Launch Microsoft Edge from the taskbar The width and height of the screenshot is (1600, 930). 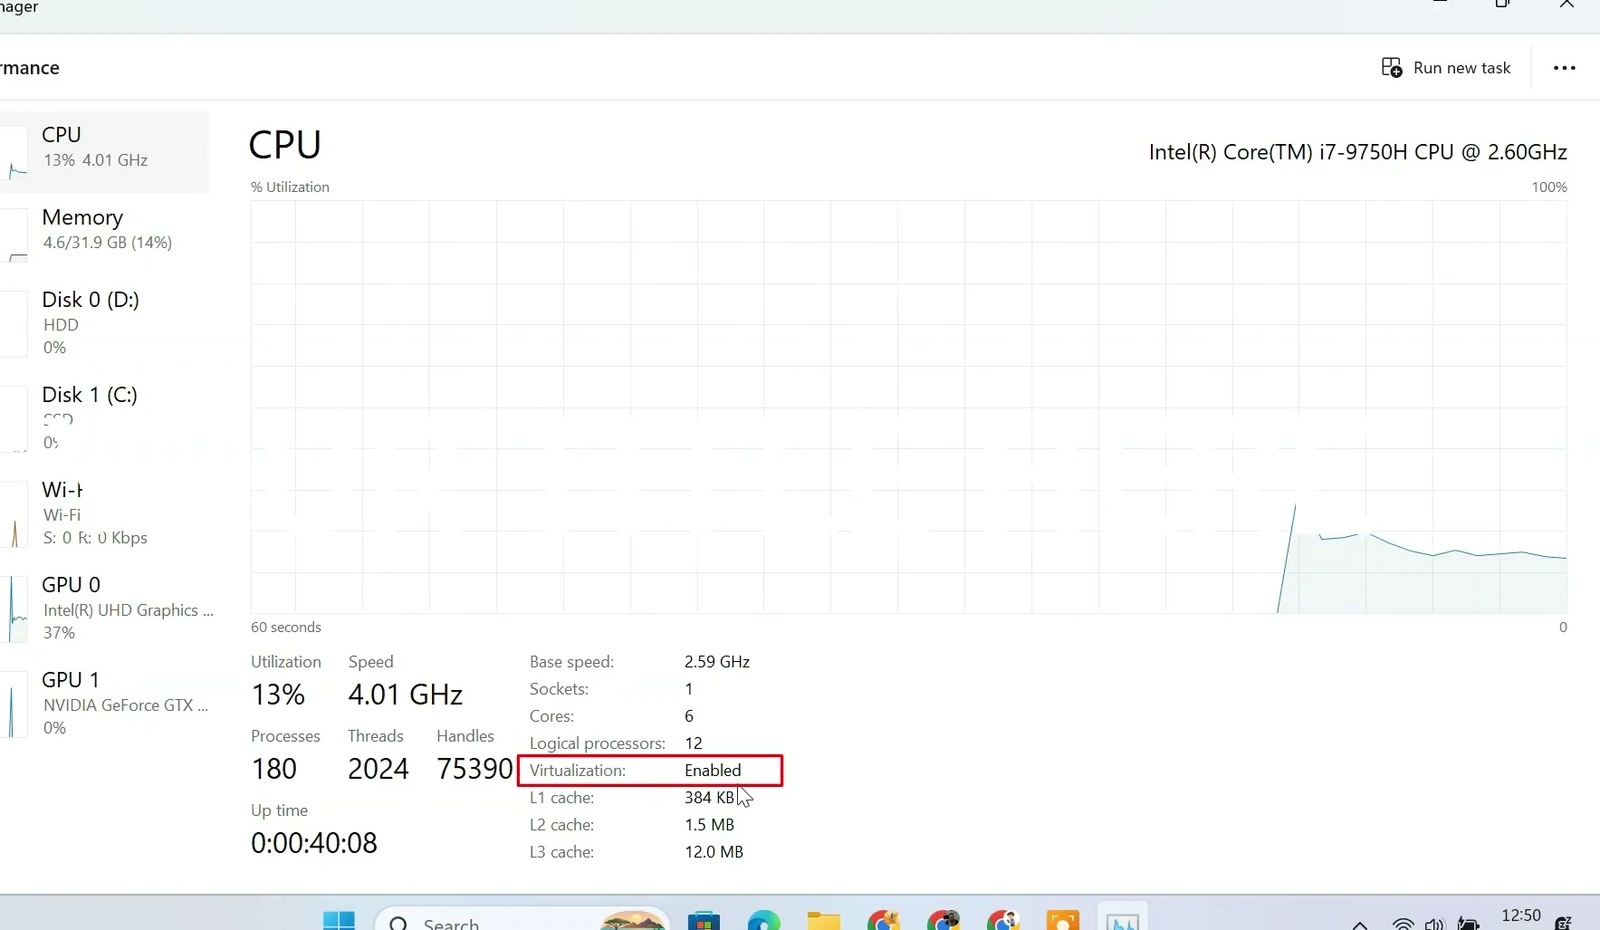[x=764, y=921]
